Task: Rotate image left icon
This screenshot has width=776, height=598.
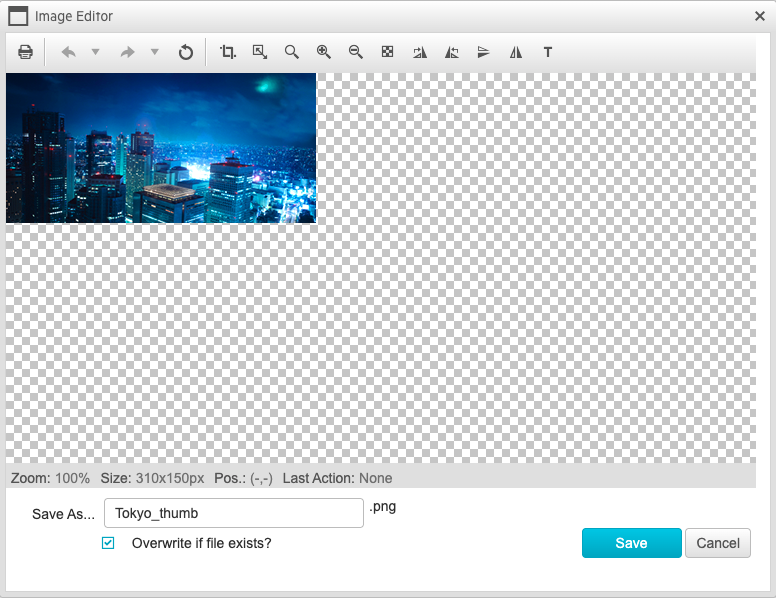Action: pyautogui.click(x=451, y=52)
